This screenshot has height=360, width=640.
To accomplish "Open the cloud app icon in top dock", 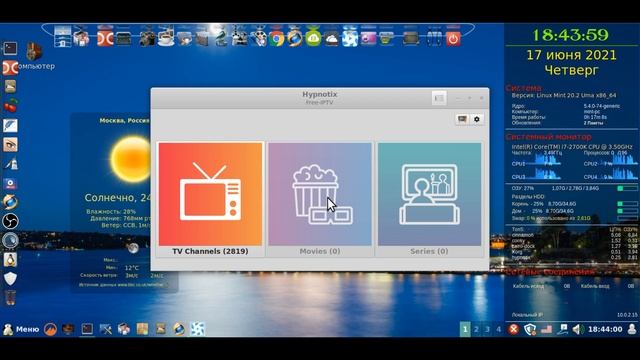I will (x=331, y=39).
